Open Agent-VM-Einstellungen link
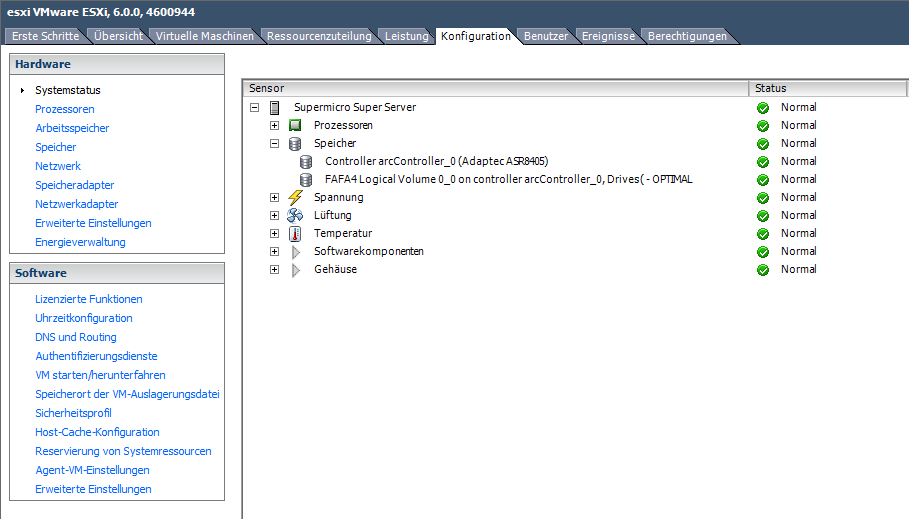 coord(92,470)
